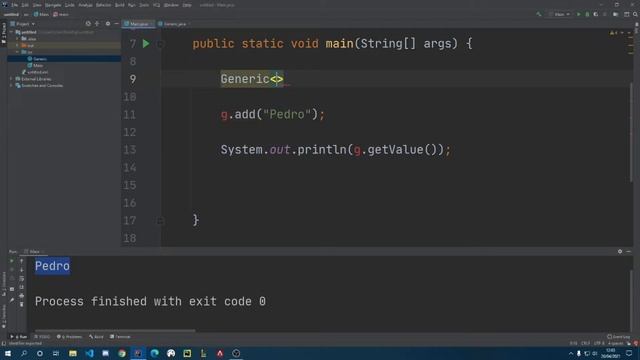Viewport: 640px width, 360px height.
Task: Collapse the untitled project root node
Action: click(11, 32)
